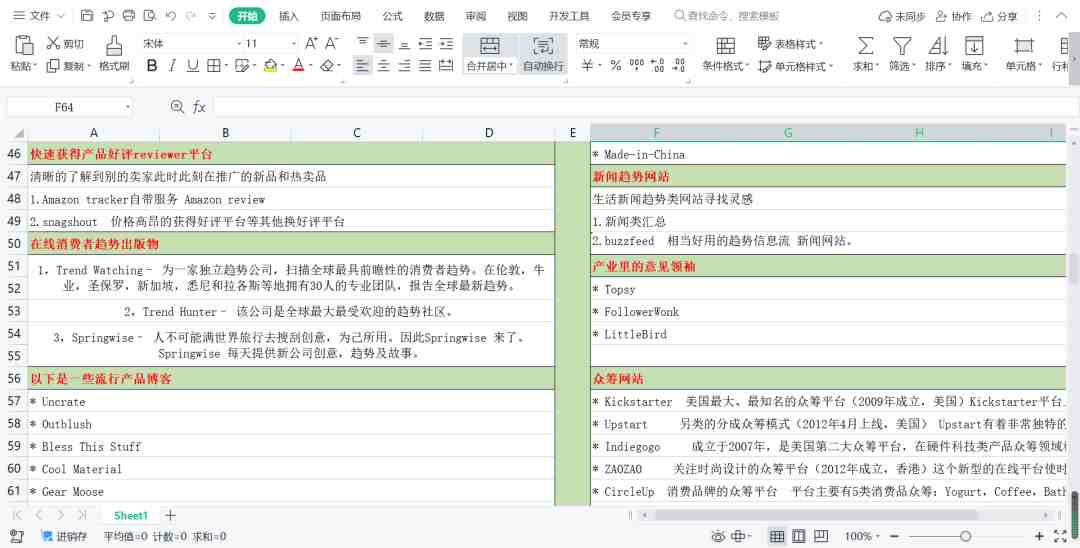The image size is (1080, 548).
Task: Increase indent in the cell
Action: tap(446, 43)
